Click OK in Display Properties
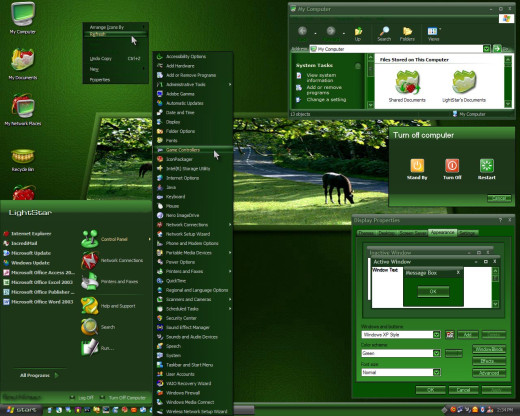Viewport: 520px width, 416px height. coord(430,390)
